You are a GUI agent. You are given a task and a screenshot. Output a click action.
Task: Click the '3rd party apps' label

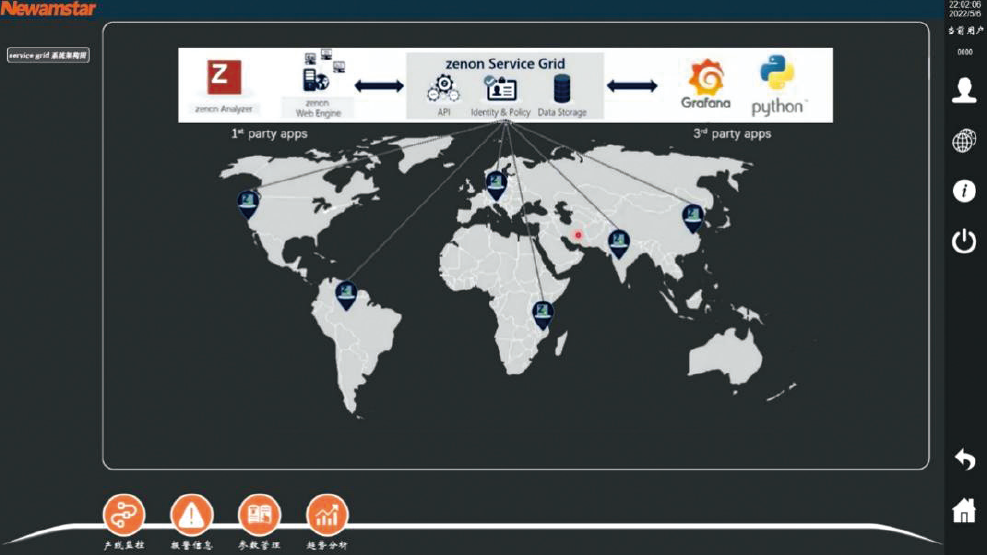(x=732, y=133)
